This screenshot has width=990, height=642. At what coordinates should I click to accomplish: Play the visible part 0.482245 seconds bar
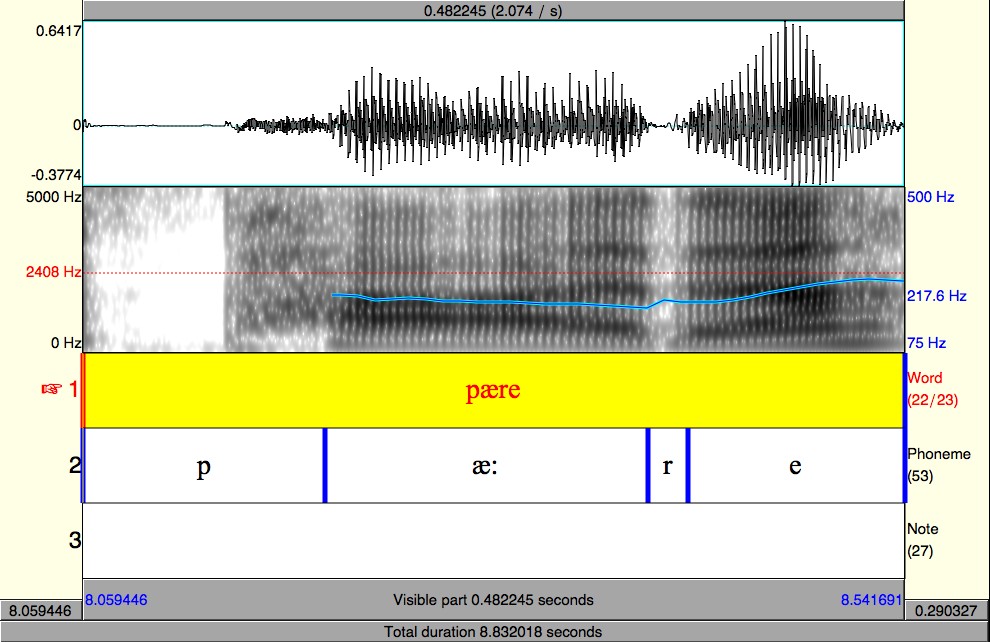[493, 600]
